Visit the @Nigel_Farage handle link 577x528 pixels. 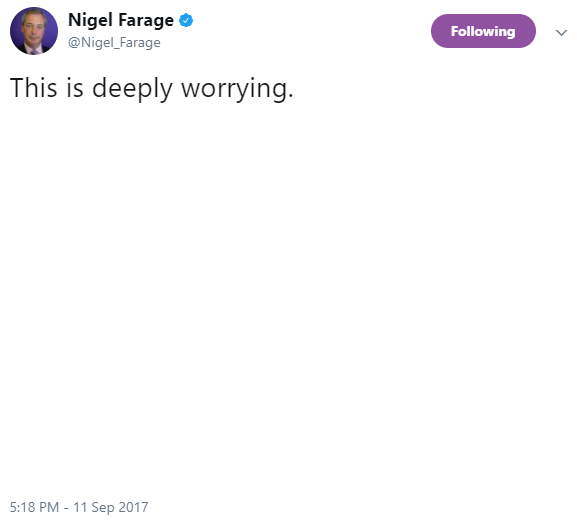(x=114, y=43)
